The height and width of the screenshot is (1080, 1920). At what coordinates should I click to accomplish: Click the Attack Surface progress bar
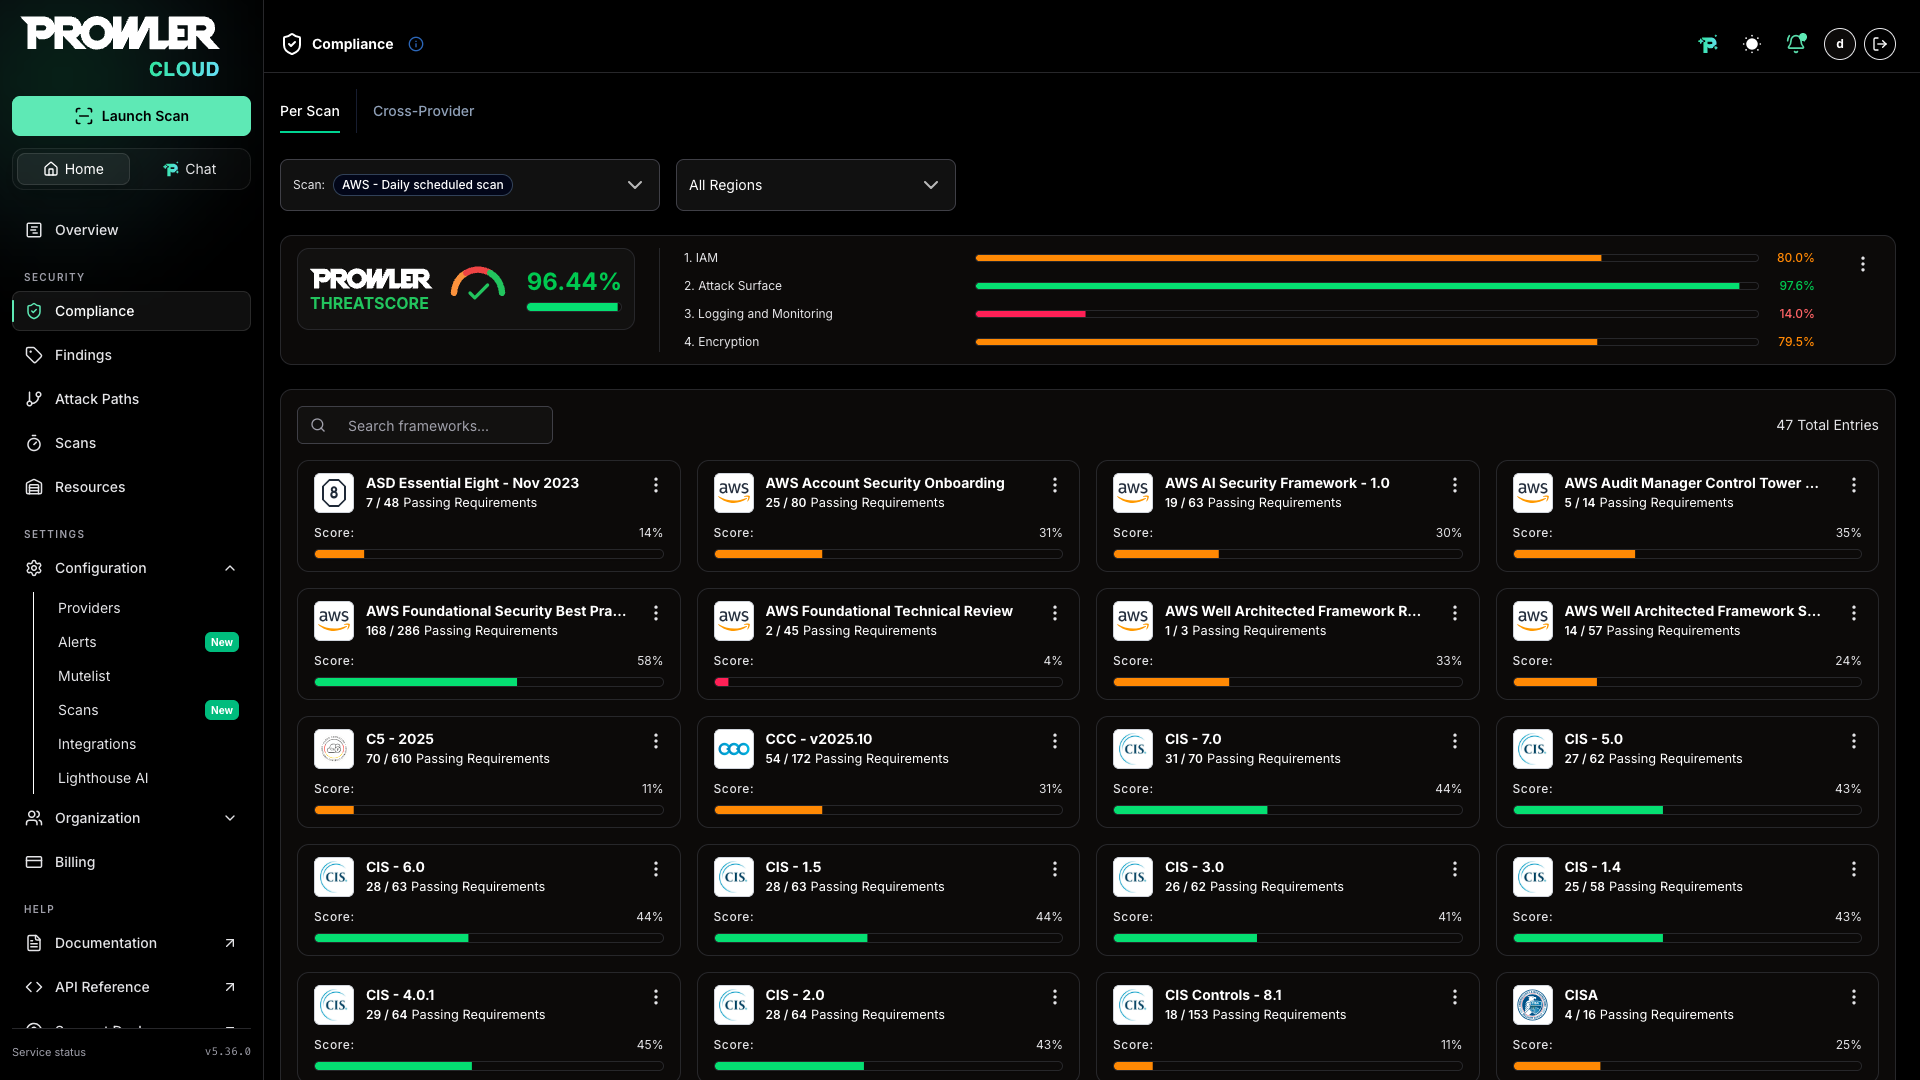click(x=1367, y=286)
